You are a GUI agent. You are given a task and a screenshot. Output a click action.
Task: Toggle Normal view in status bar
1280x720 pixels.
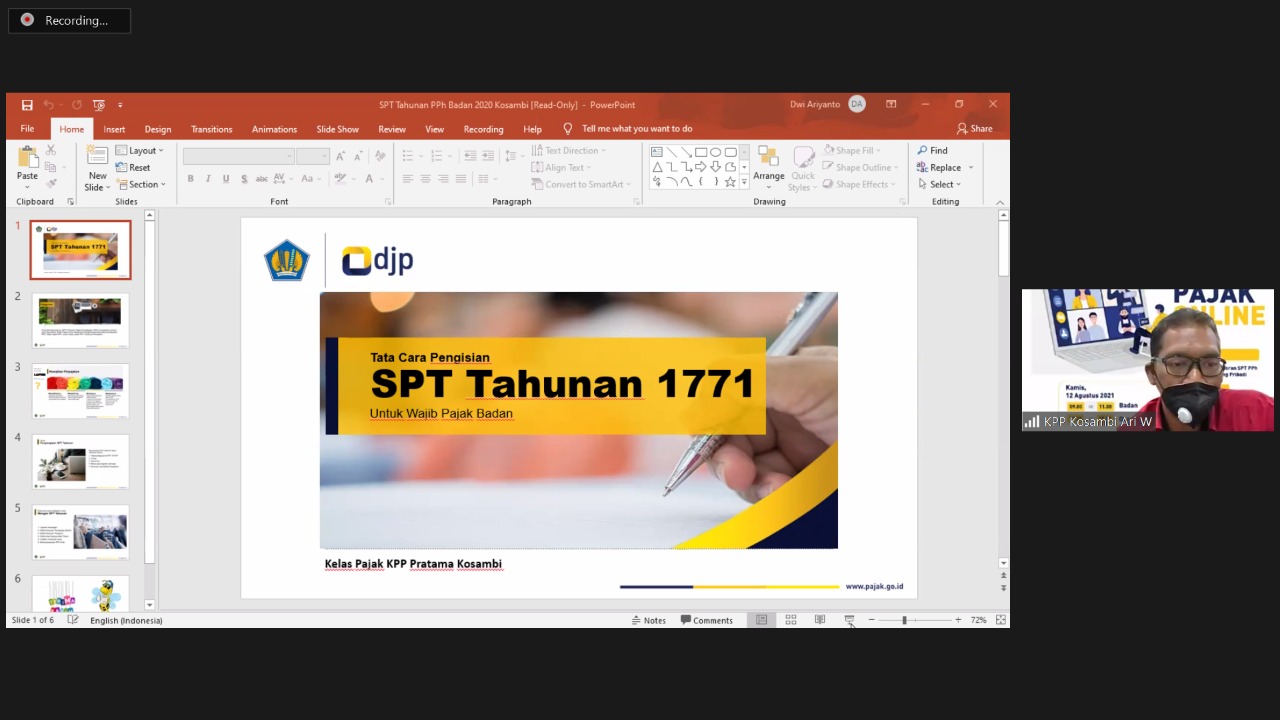(761, 620)
